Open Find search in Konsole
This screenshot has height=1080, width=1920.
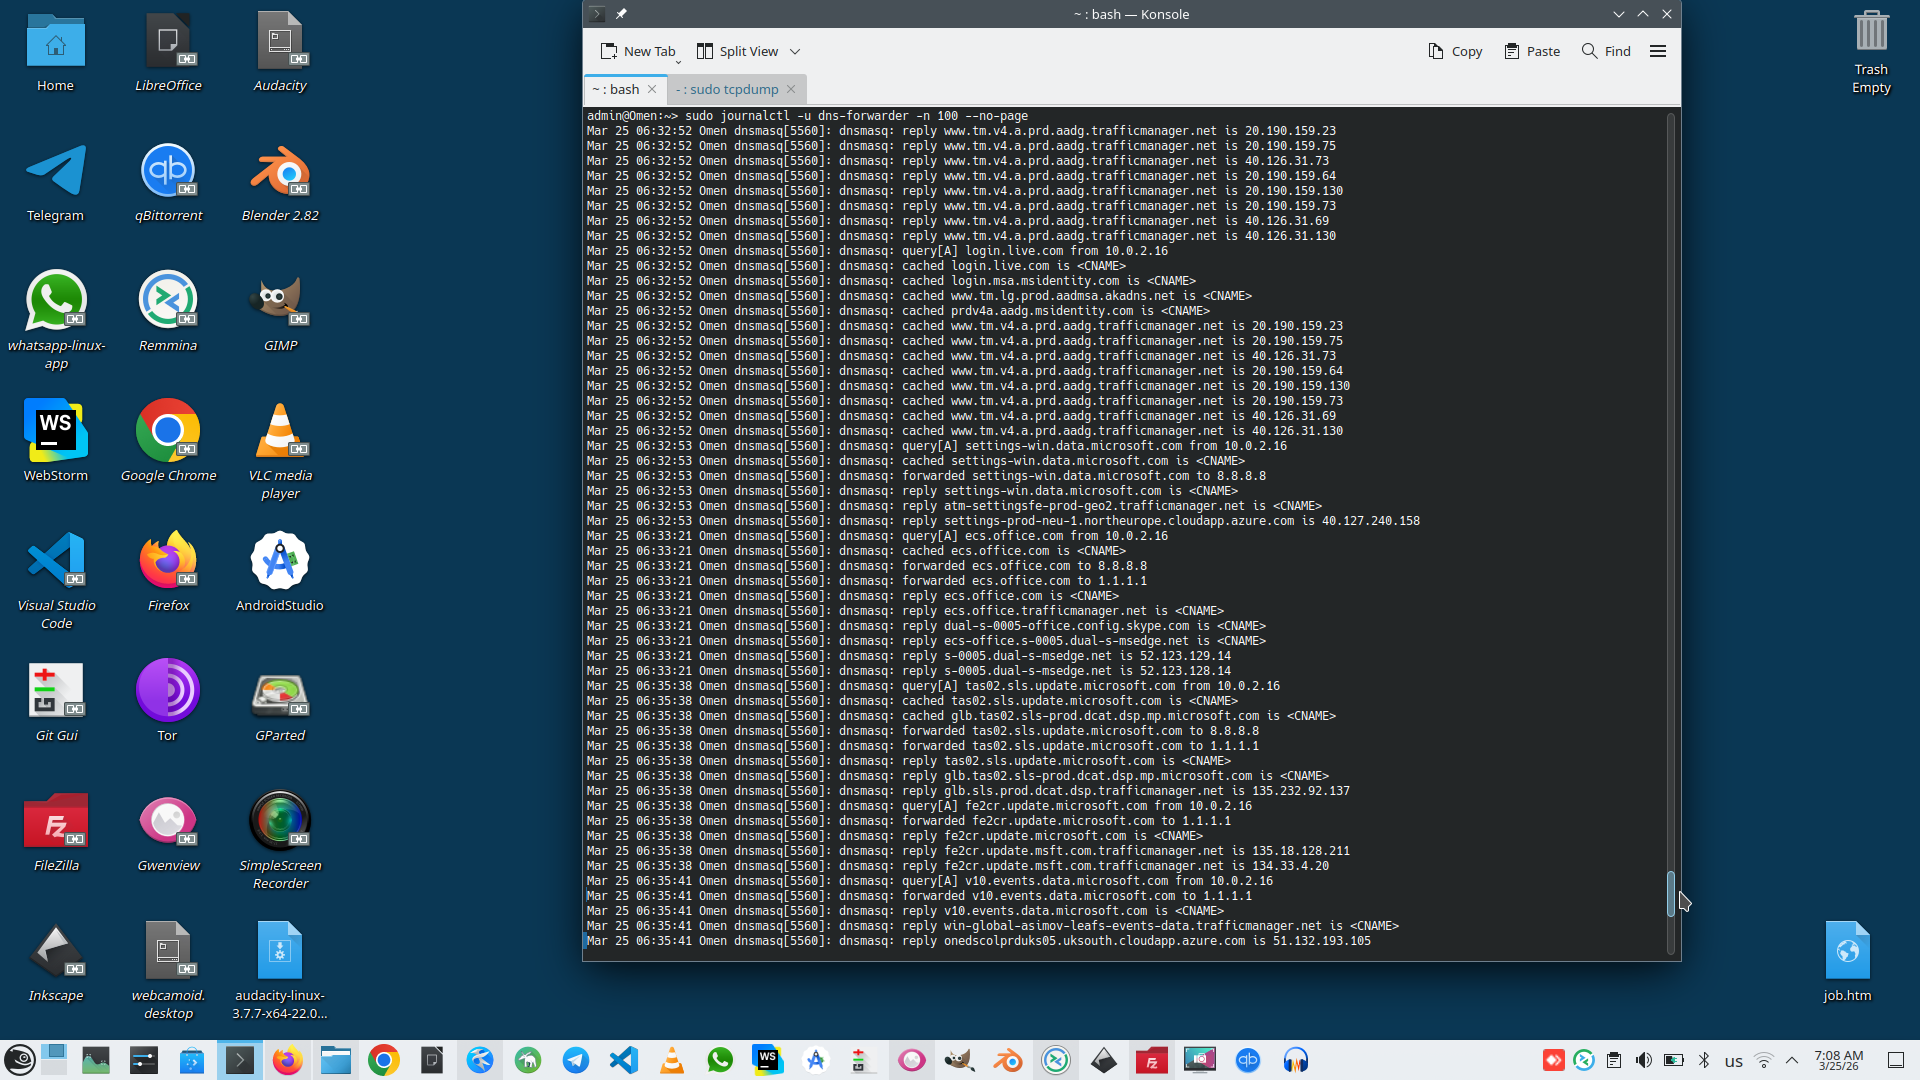[1606, 51]
